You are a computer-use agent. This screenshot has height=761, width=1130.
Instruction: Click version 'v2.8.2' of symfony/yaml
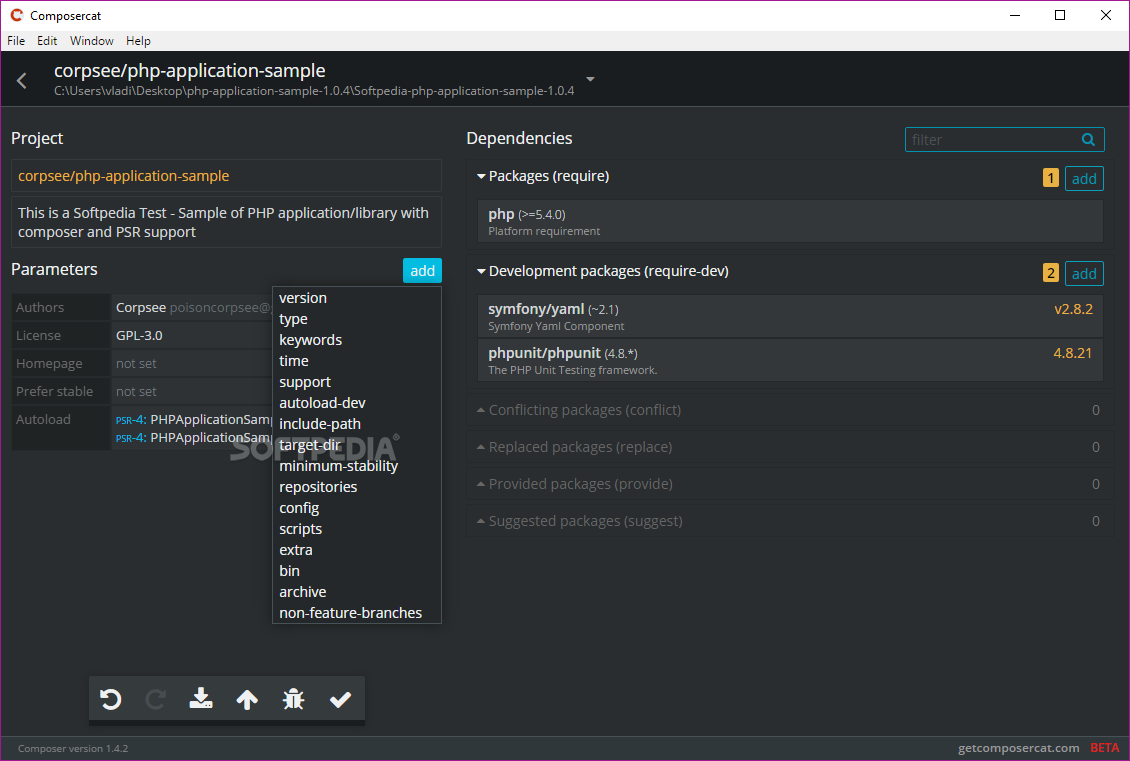tap(1073, 309)
